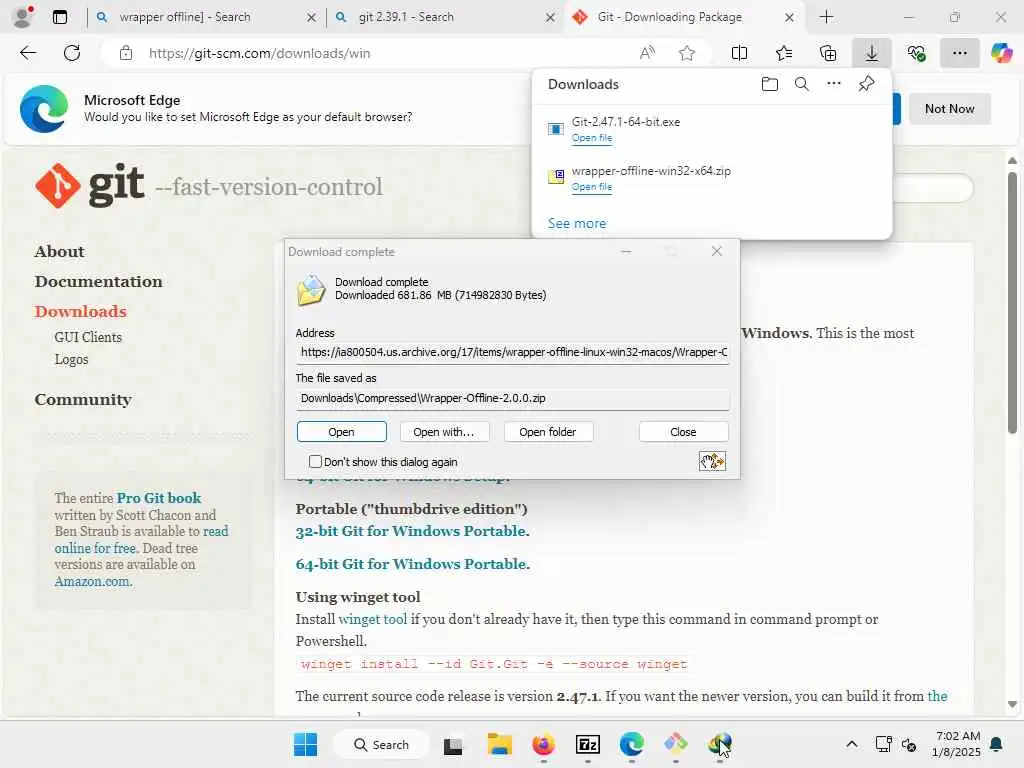1024x768 pixels.
Task: Activate the Read aloud icon
Action: (x=647, y=53)
